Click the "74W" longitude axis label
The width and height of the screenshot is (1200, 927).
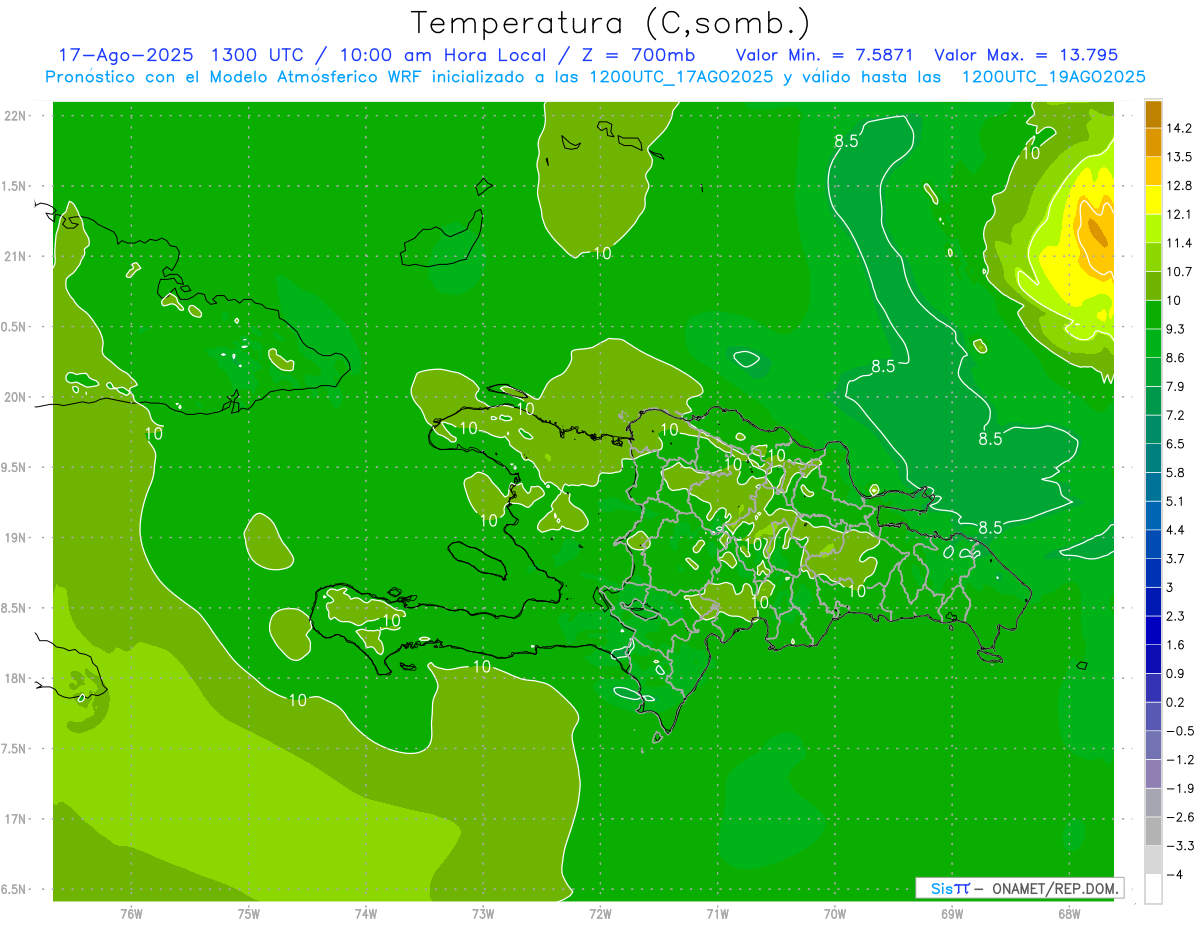coord(366,914)
